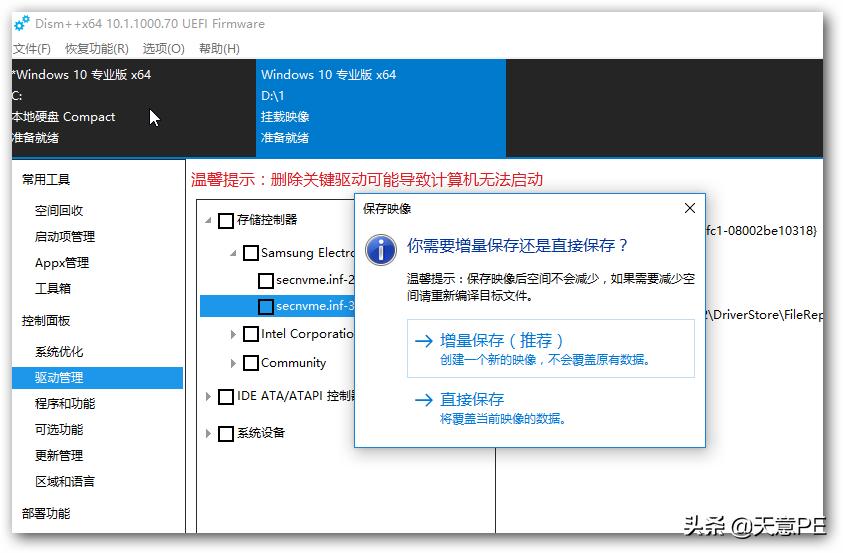Tick the highlighted secnvme.inf-3 checkbox

pos(266,306)
